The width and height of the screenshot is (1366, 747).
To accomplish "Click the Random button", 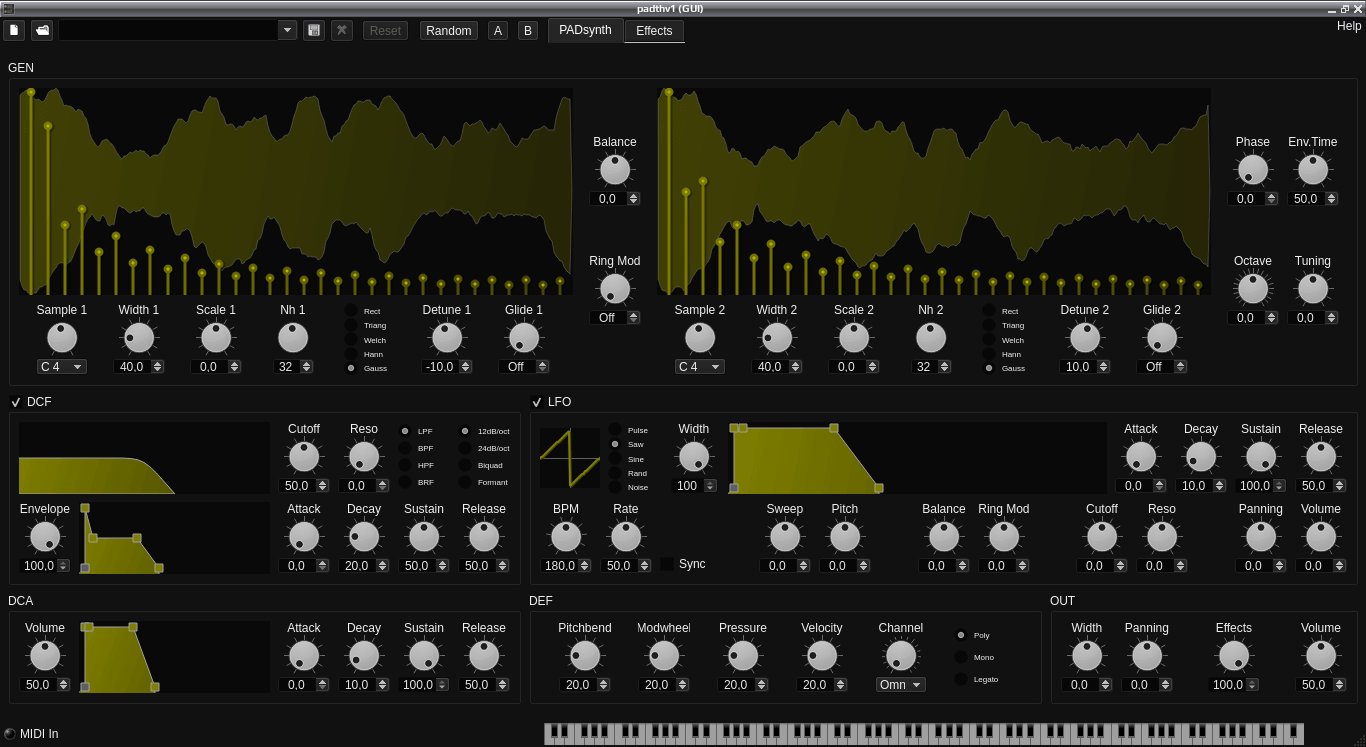I will point(449,31).
